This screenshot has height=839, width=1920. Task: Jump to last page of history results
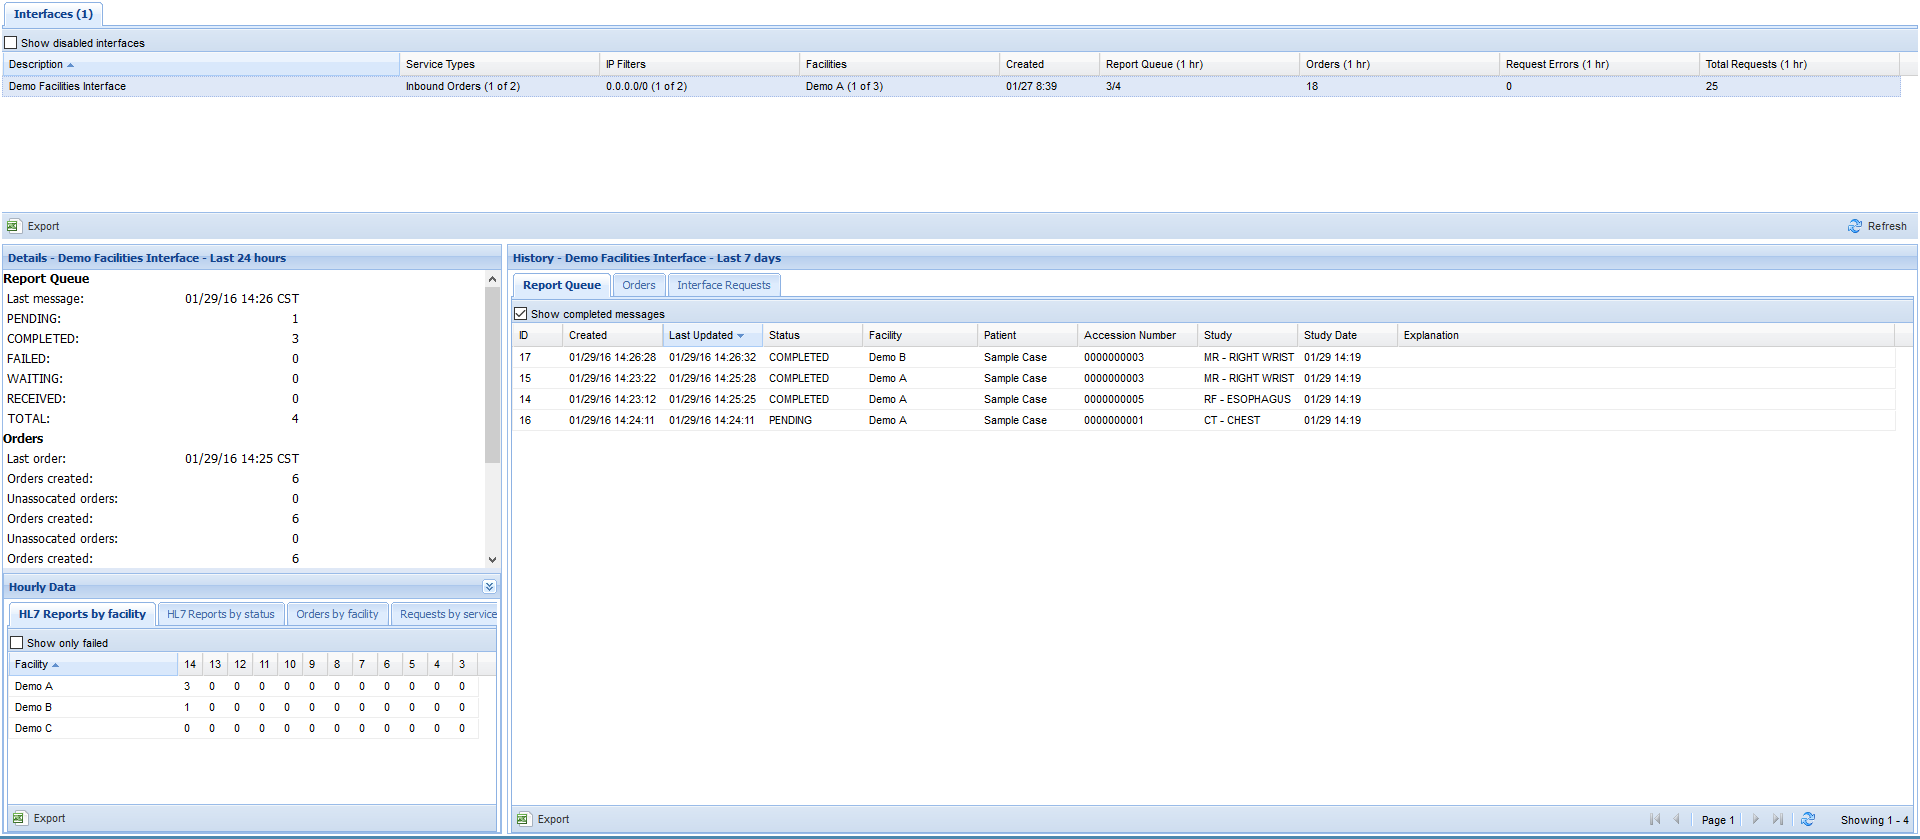pos(1777,819)
